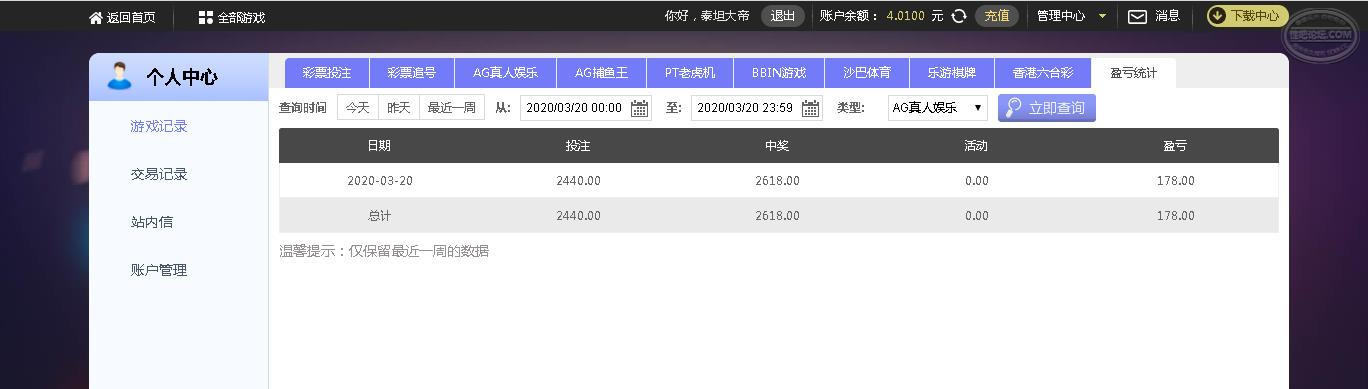This screenshot has height=389, width=1368.
Task: Click the 总计 row label
Action: pos(379,216)
